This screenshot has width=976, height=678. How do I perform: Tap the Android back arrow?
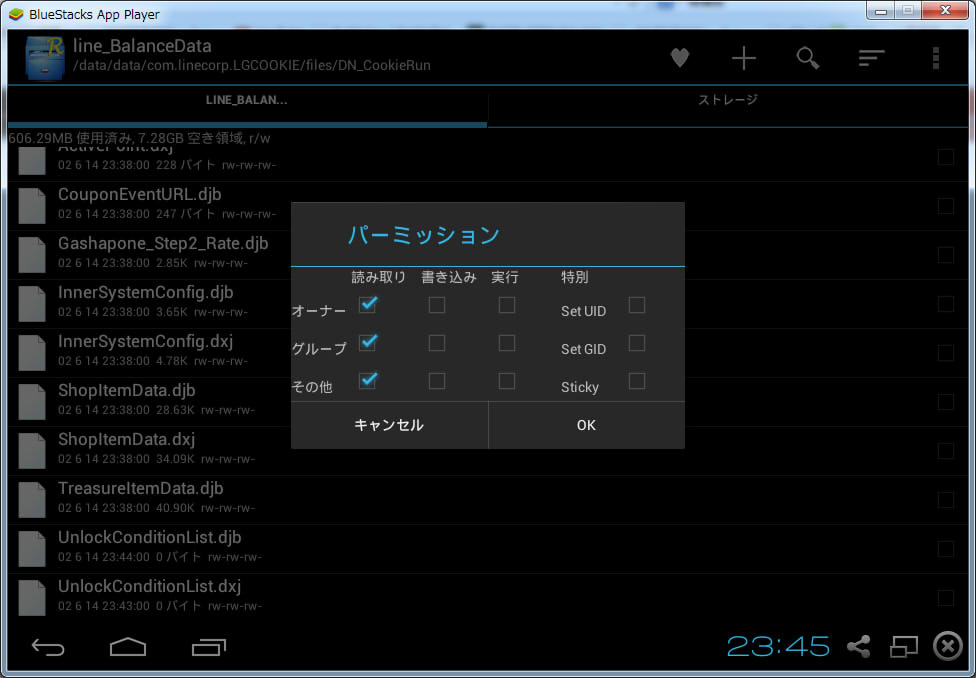point(48,647)
